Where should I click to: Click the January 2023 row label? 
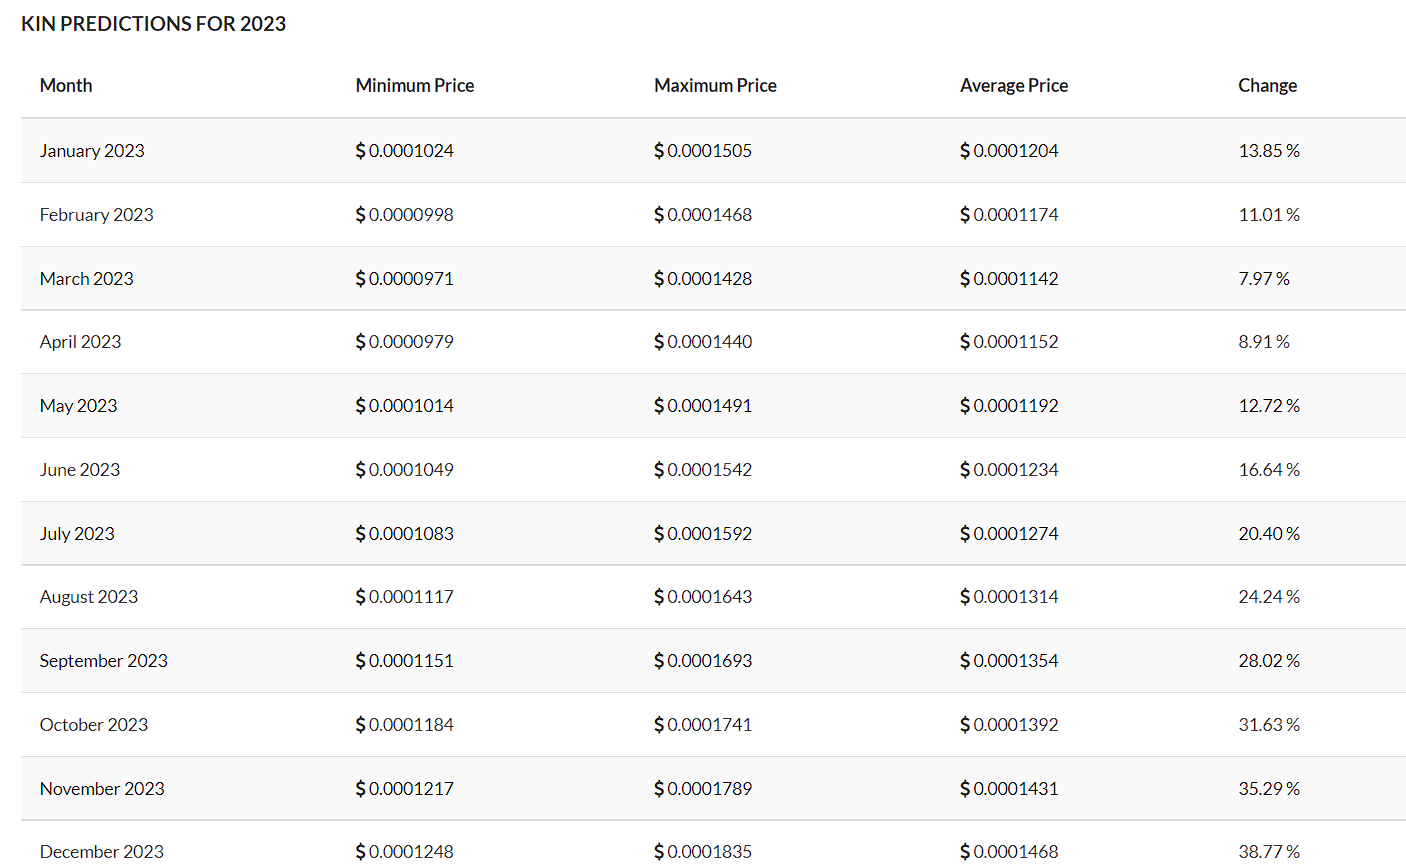tap(92, 150)
